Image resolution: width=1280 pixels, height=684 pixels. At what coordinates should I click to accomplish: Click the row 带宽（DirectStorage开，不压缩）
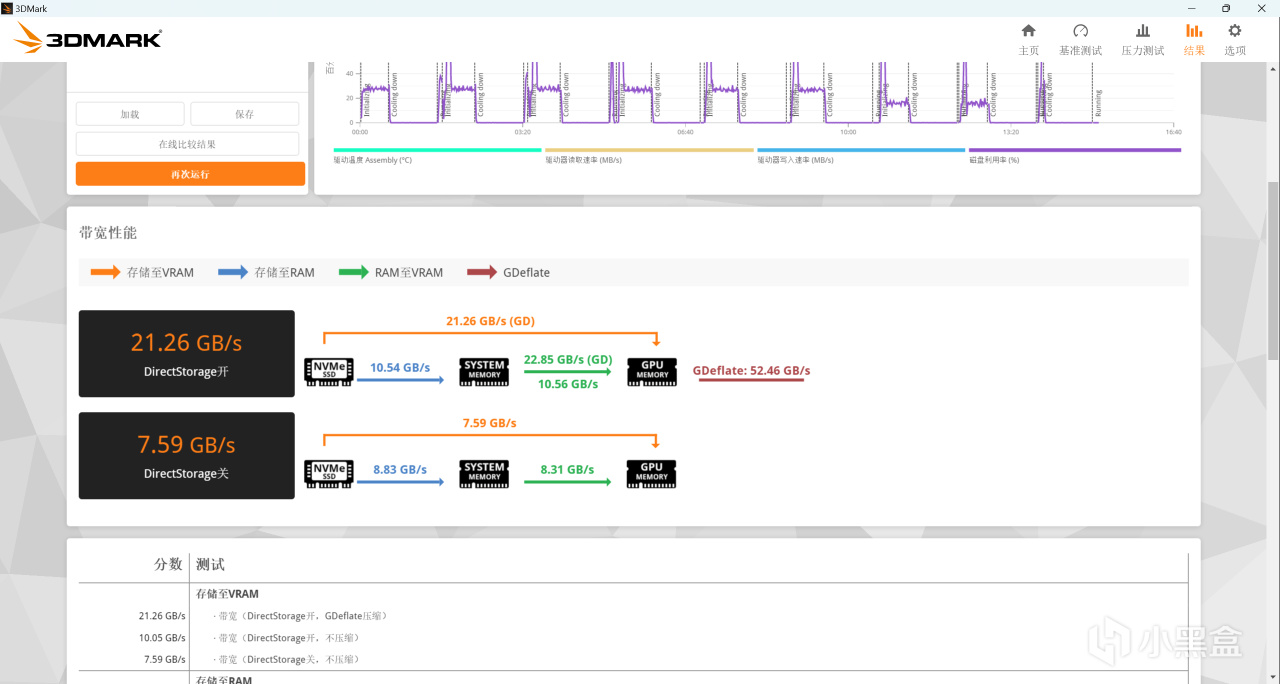click(x=288, y=638)
